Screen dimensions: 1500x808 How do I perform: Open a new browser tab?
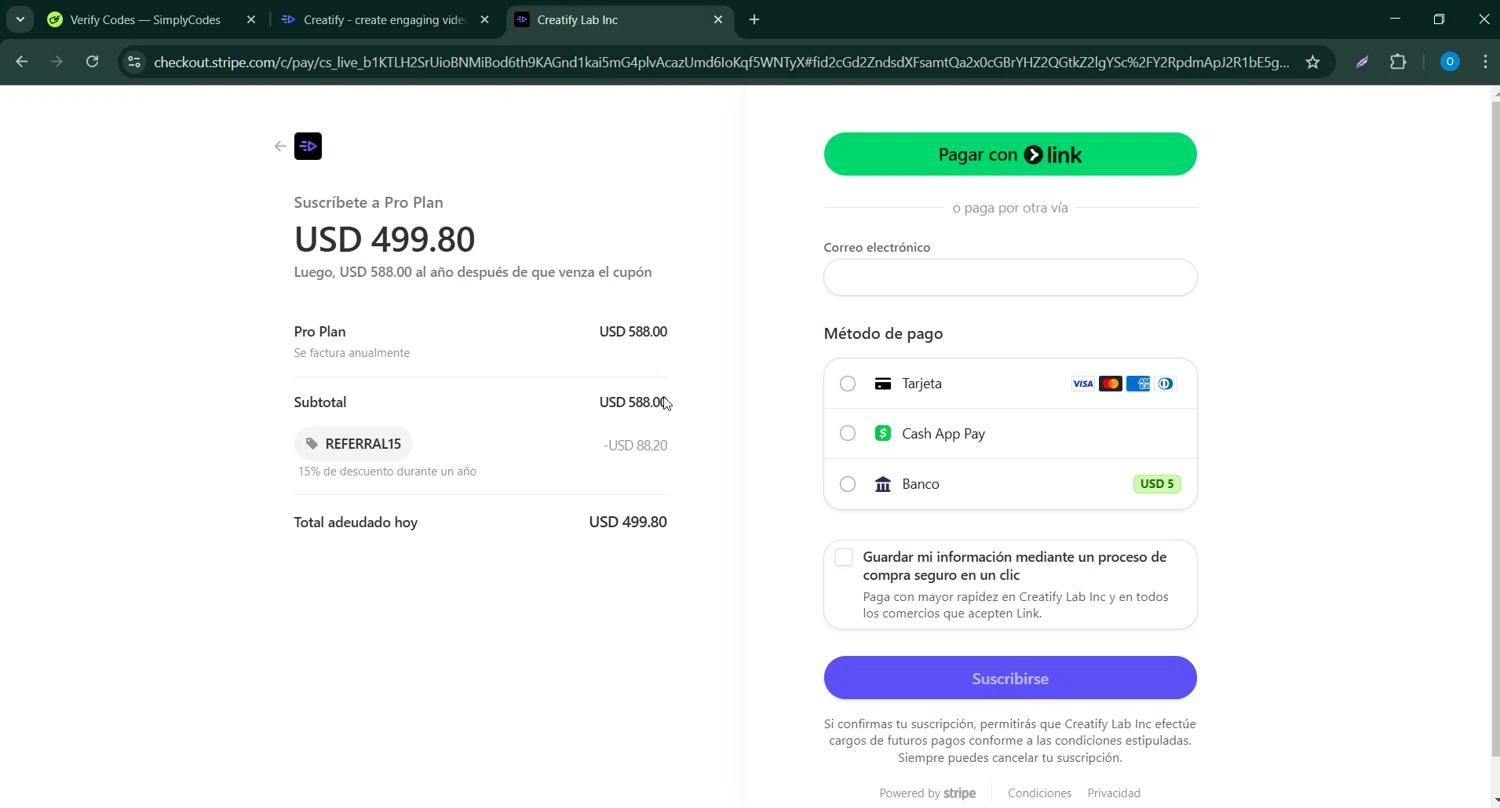pos(754,19)
